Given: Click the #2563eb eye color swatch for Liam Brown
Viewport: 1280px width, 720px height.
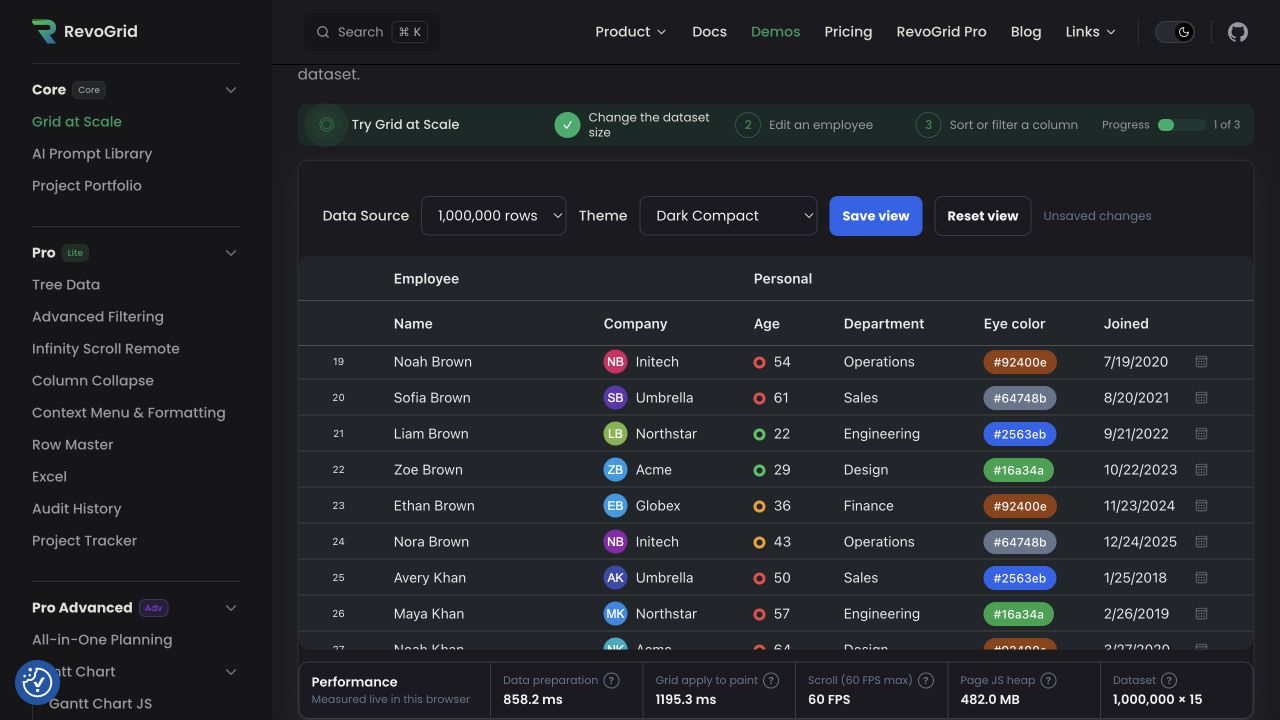Looking at the screenshot, I should [x=1020, y=434].
